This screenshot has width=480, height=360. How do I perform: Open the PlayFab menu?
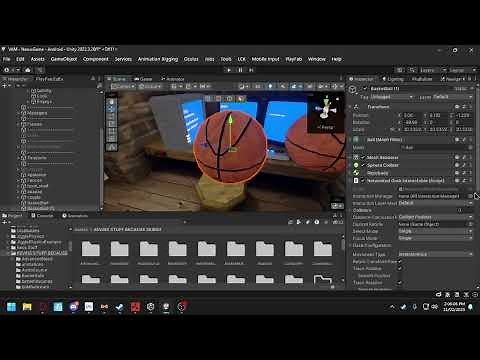pos(293,59)
